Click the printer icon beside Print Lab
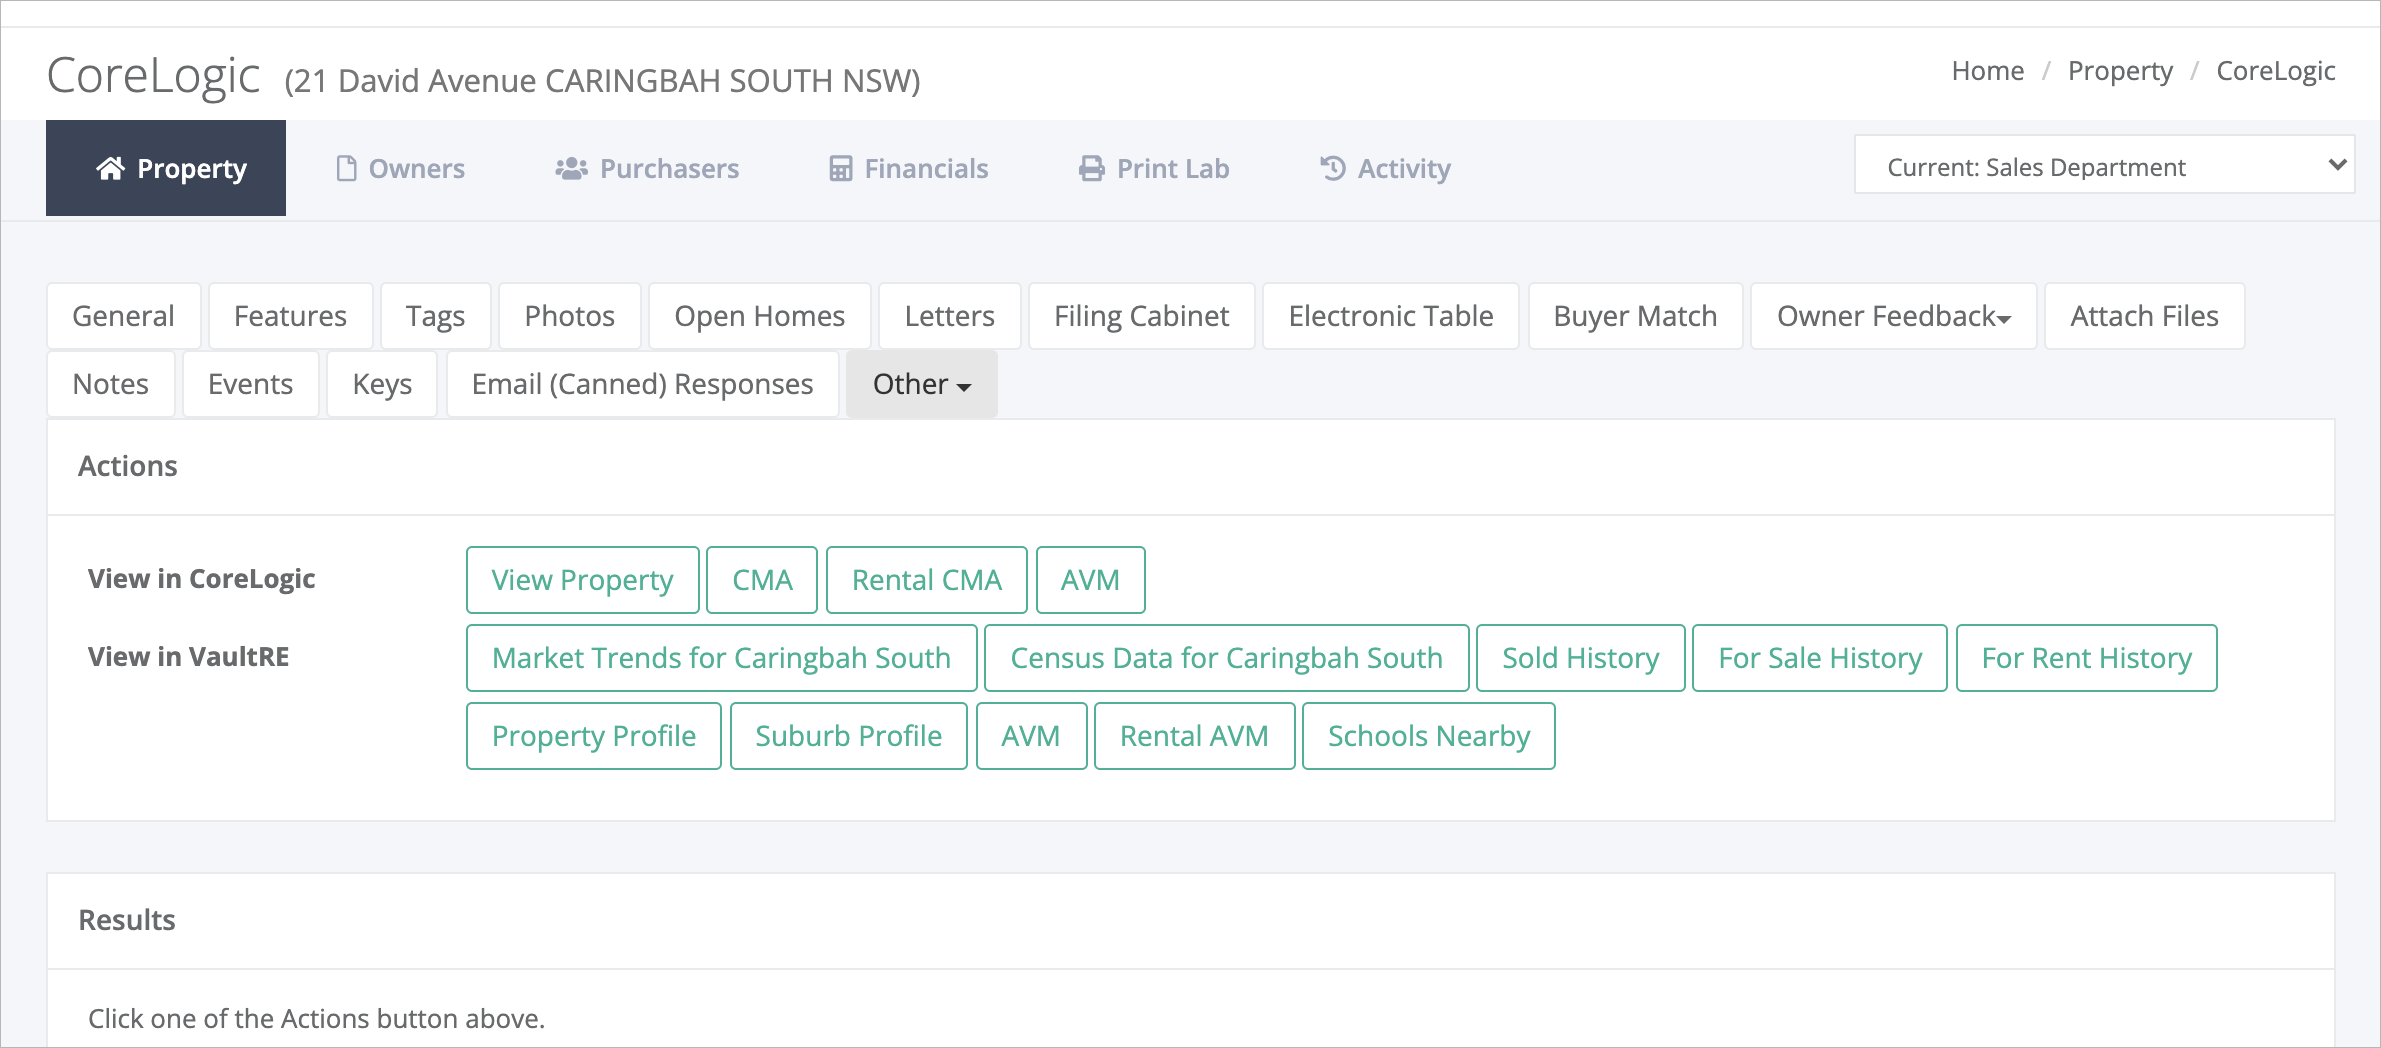The width and height of the screenshot is (2381, 1048). click(1092, 168)
